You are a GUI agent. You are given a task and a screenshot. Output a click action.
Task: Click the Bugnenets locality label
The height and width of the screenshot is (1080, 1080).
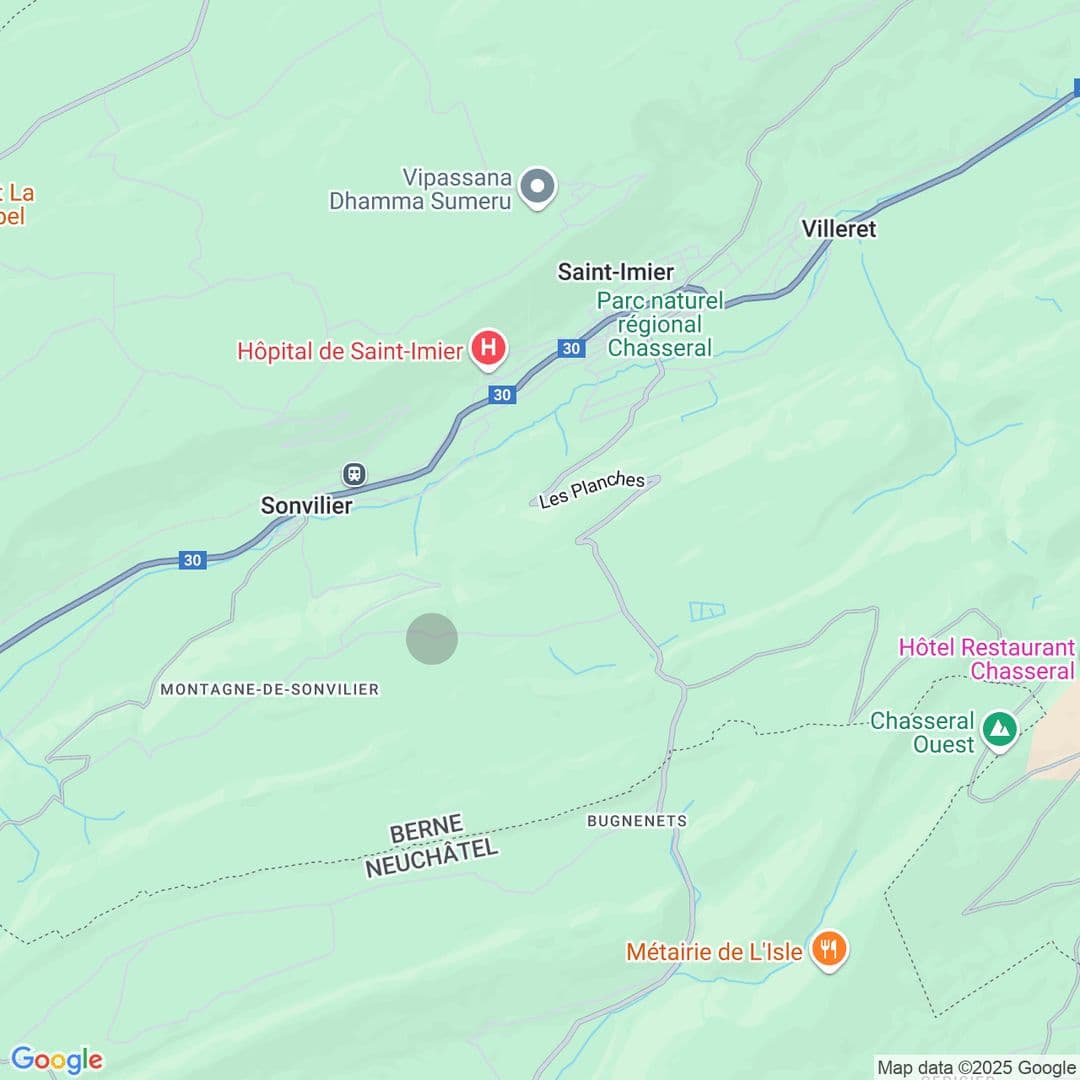pos(637,820)
